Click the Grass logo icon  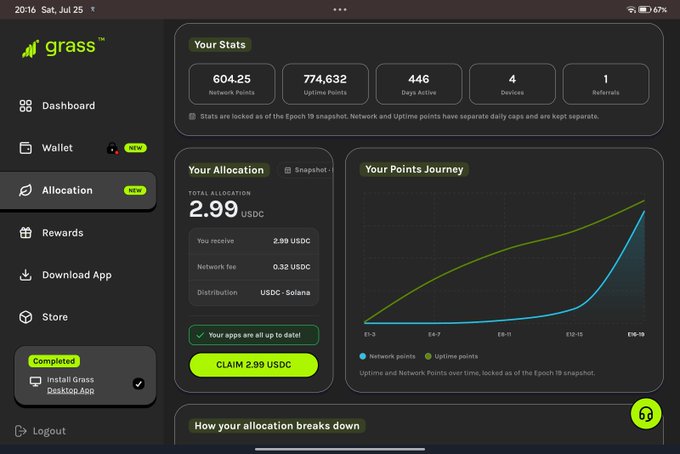pos(30,49)
